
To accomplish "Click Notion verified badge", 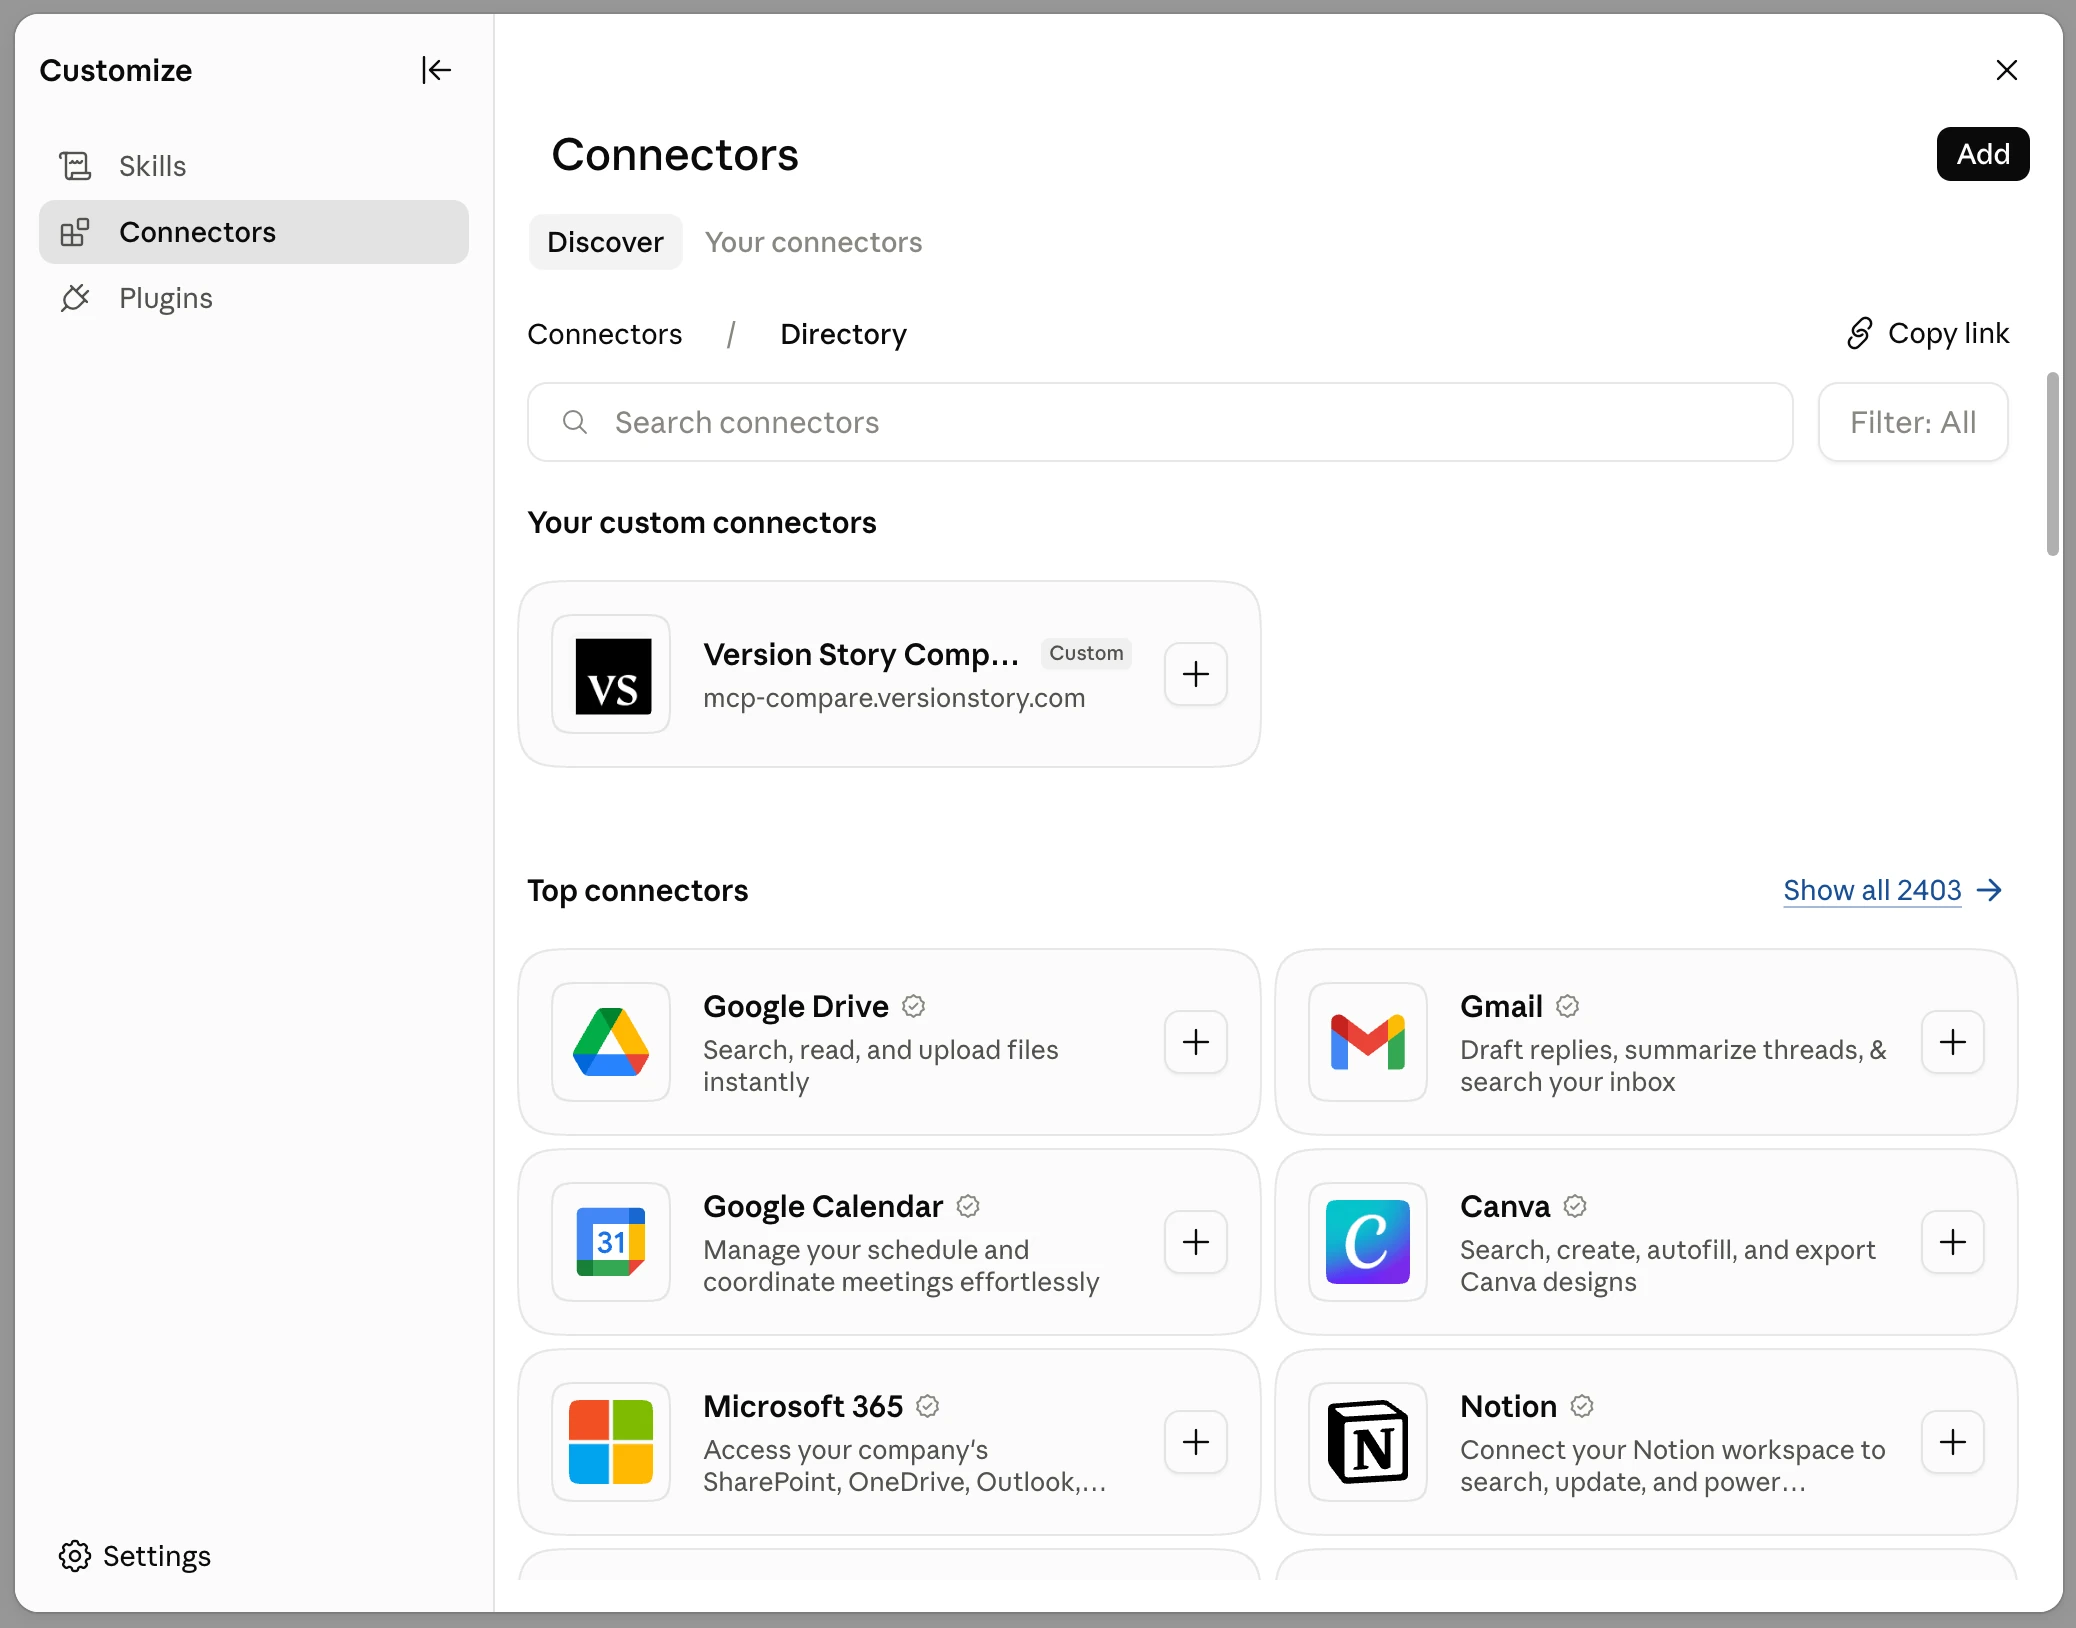I will coord(1581,1406).
